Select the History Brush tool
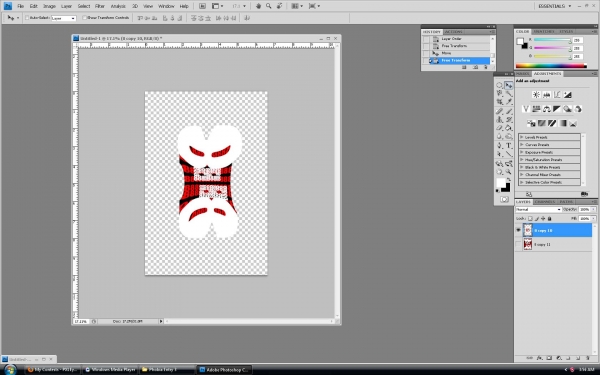The image size is (600, 375). coord(509,120)
